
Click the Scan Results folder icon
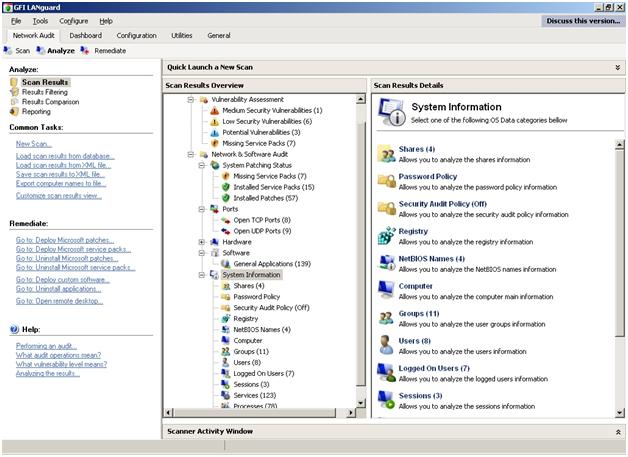(14, 82)
